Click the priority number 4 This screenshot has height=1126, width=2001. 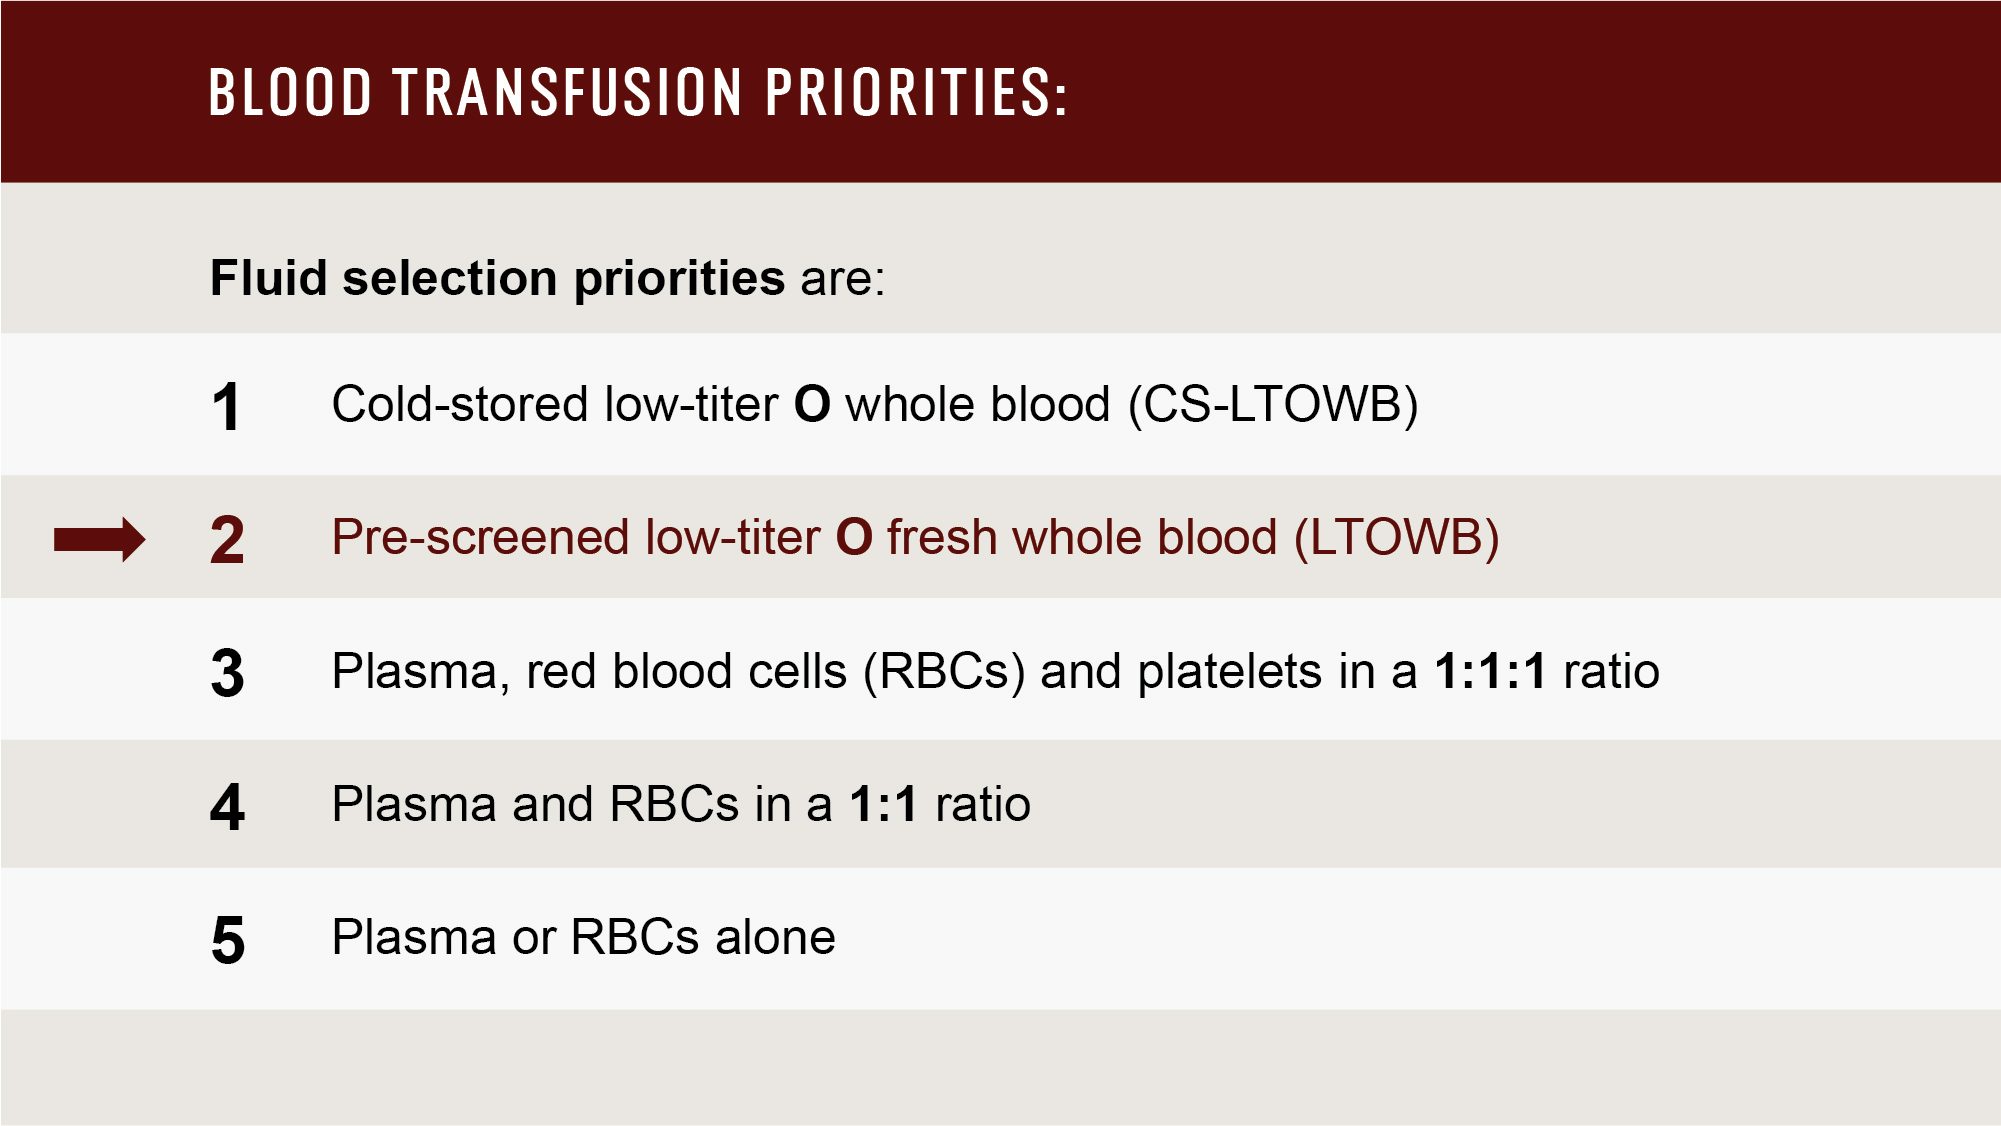click(227, 806)
